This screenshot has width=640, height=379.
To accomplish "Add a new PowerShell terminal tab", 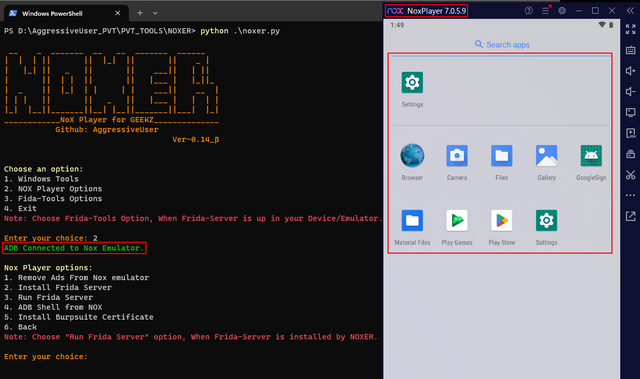I will [x=140, y=13].
